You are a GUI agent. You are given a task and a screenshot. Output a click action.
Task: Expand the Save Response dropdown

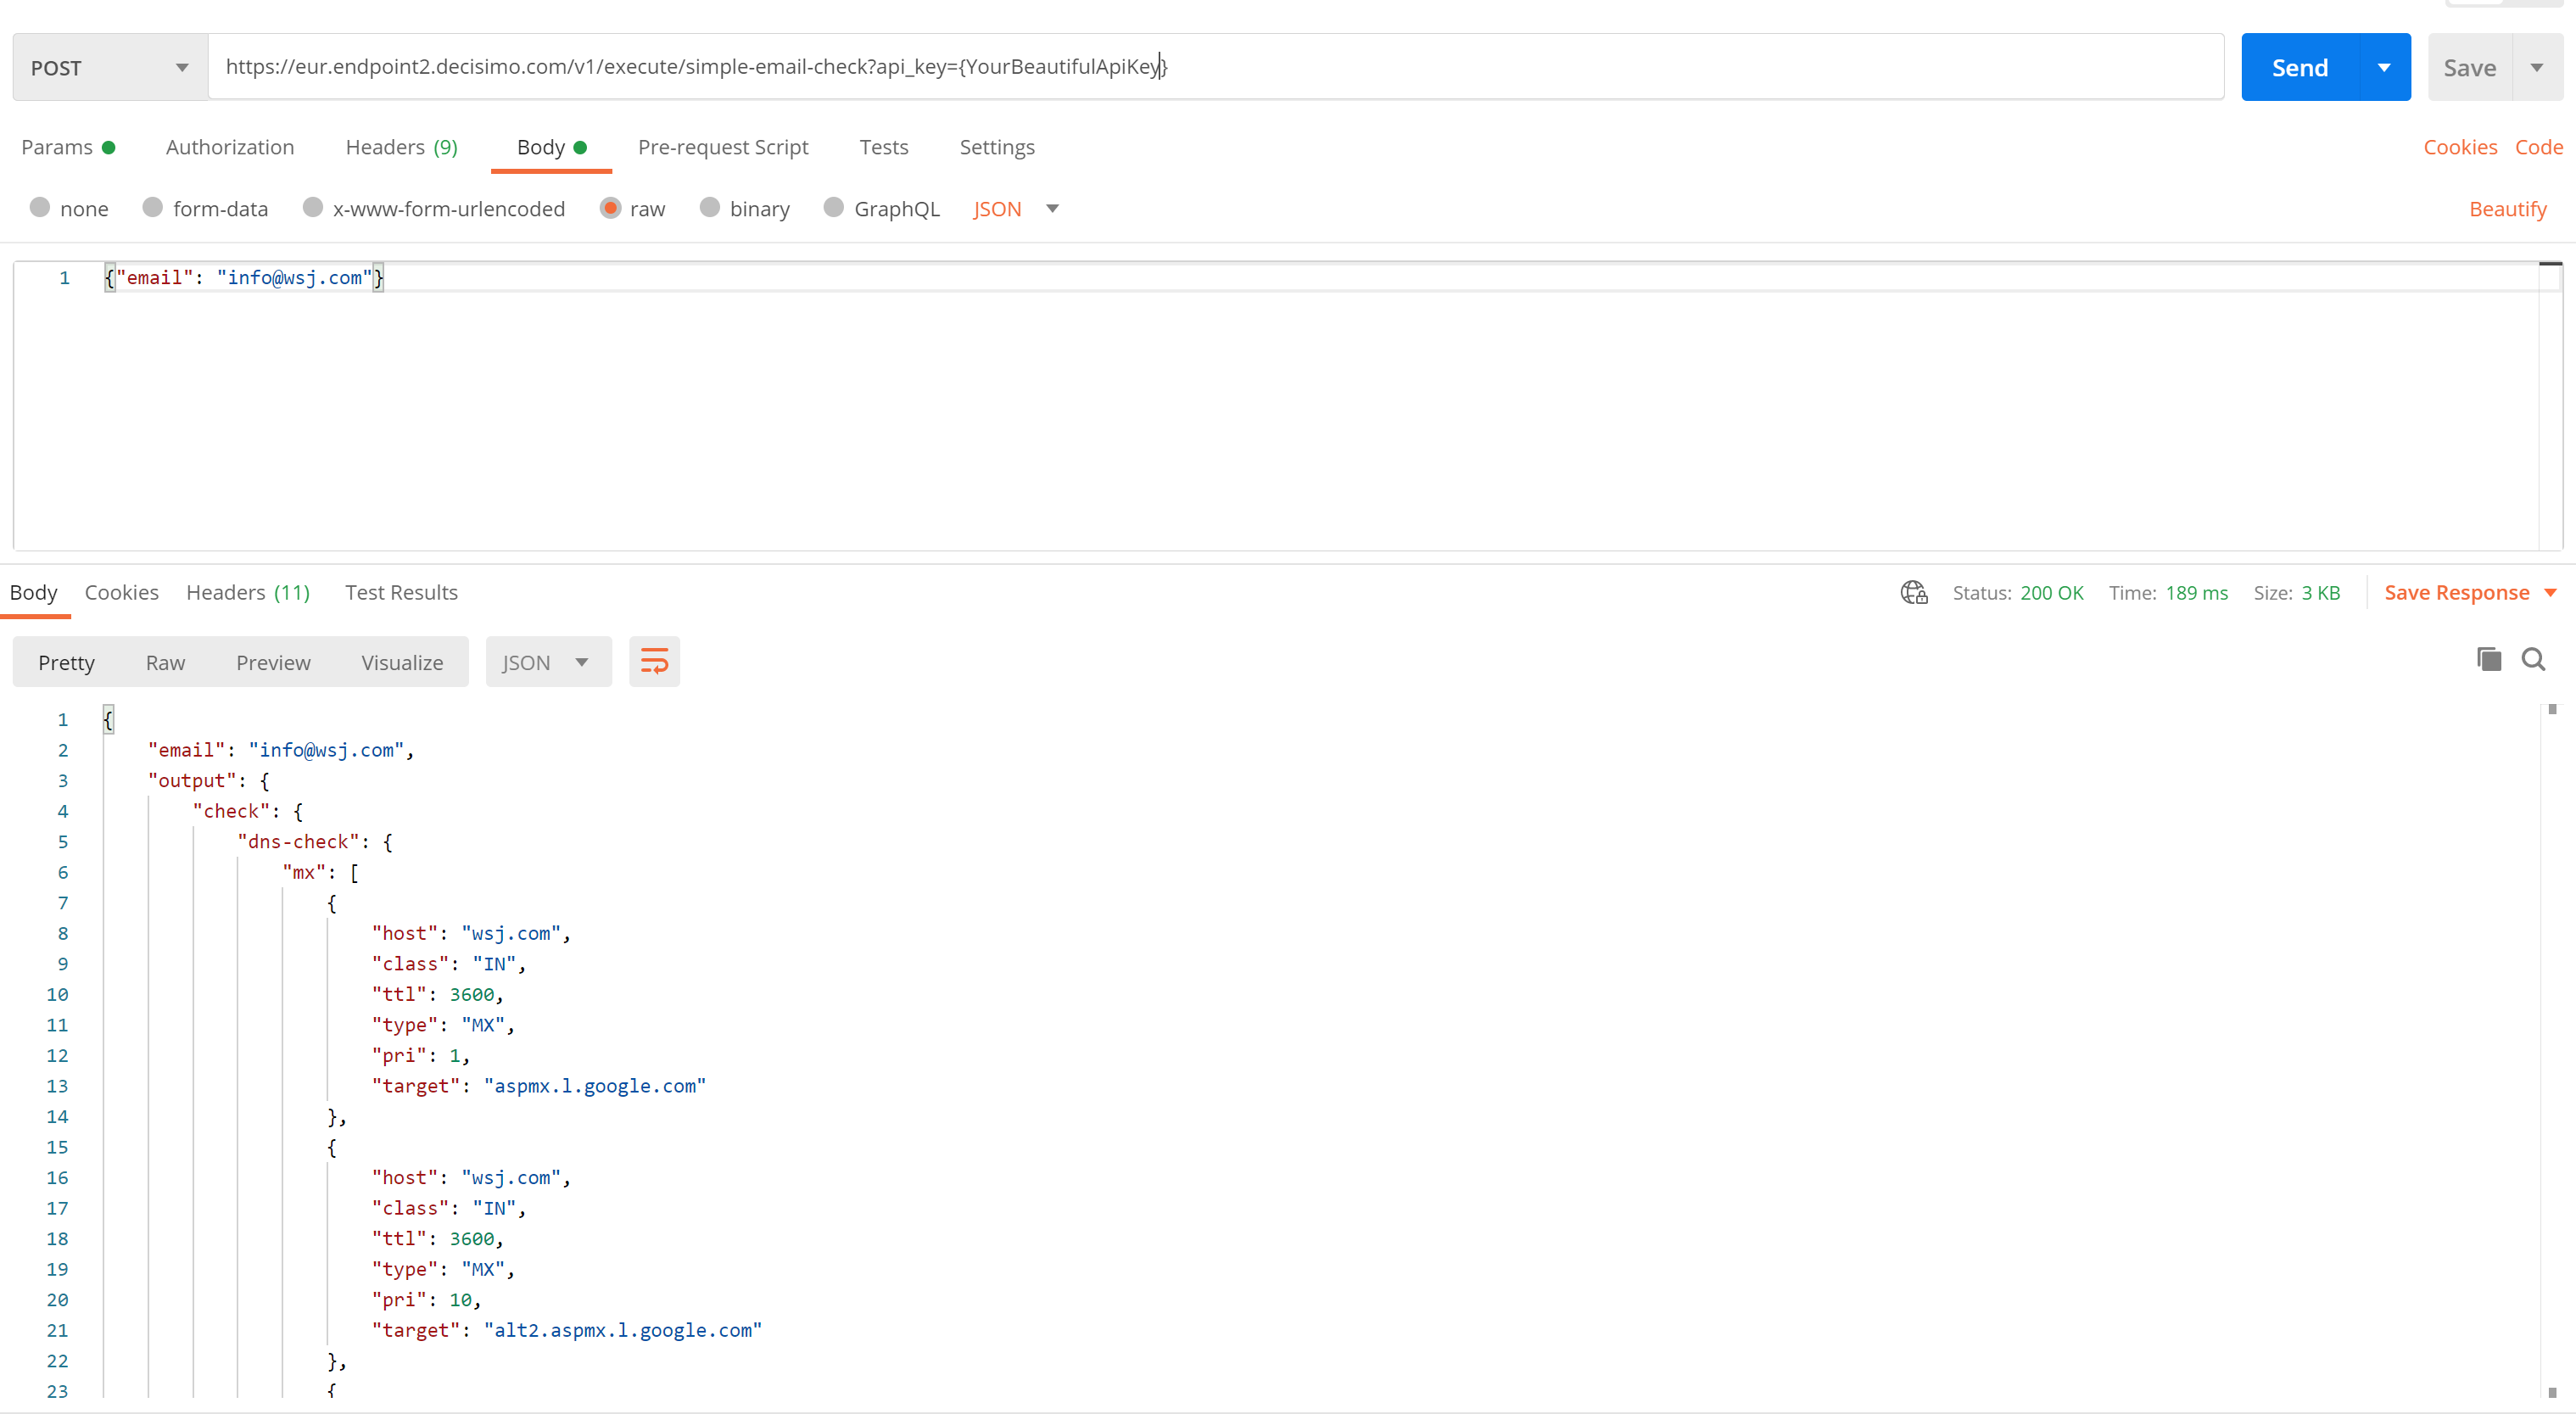(2551, 593)
